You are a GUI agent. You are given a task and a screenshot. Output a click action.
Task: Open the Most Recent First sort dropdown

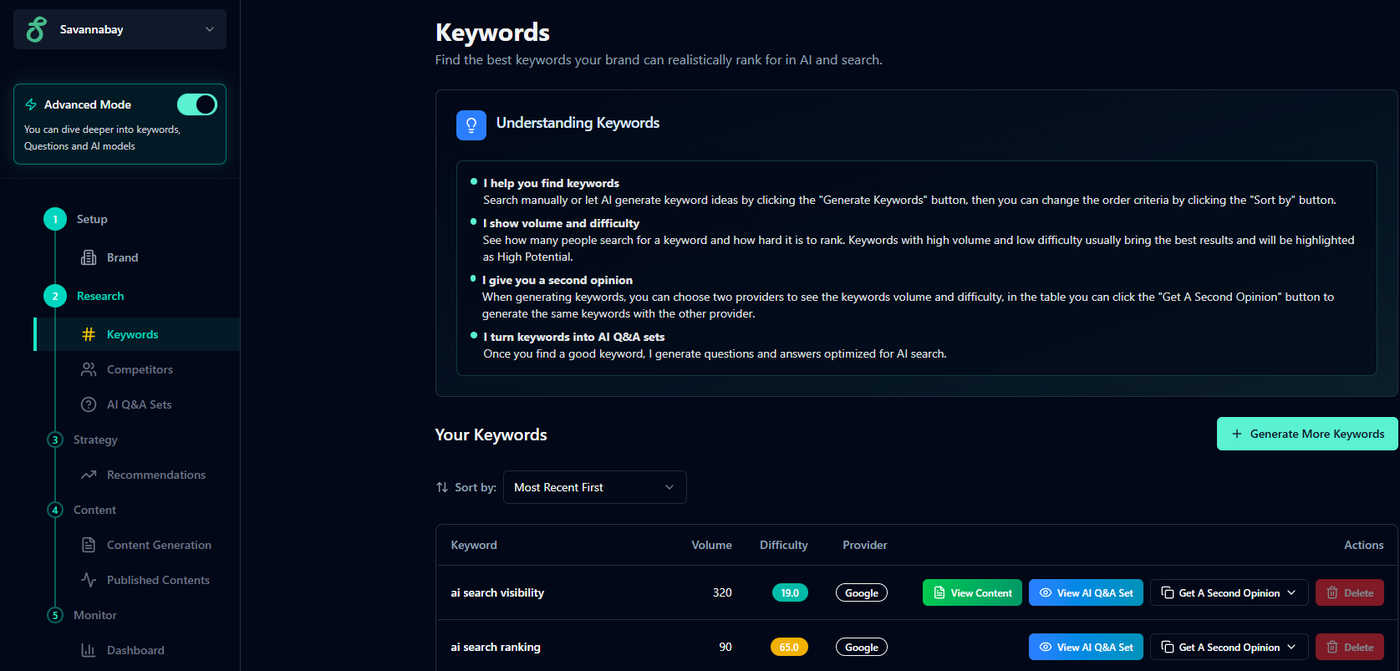pos(595,487)
